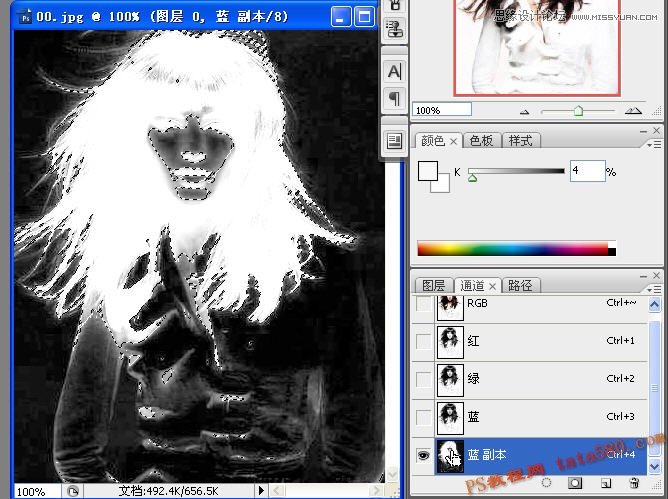Save selection as channel icon

575,483
